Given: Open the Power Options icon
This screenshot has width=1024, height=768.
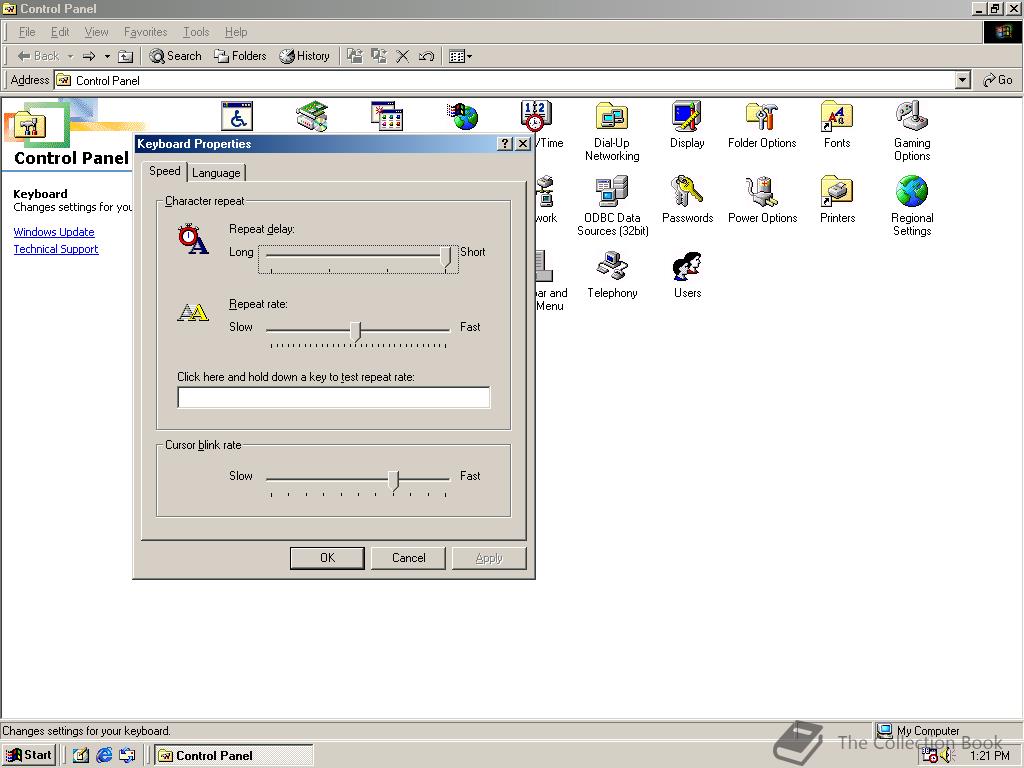Looking at the screenshot, I should click(x=762, y=191).
